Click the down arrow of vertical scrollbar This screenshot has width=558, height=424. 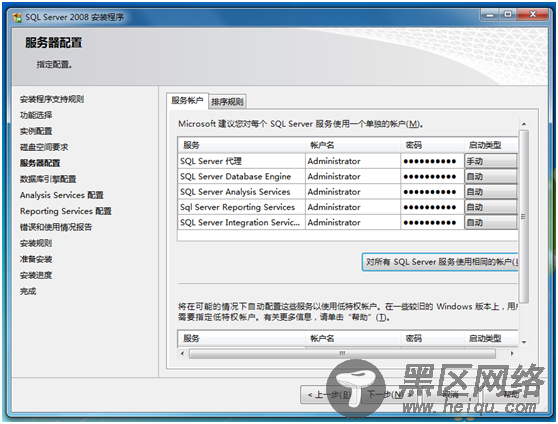[x=524, y=342]
